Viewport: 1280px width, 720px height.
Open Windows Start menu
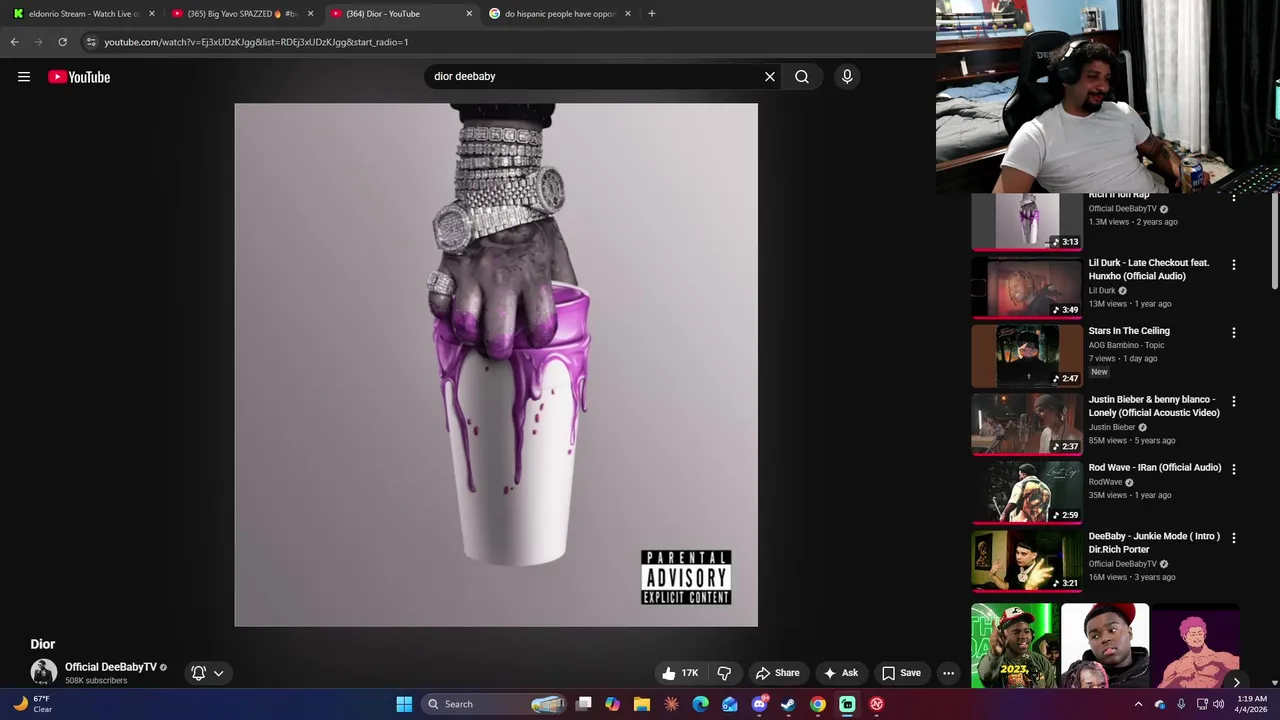point(404,704)
